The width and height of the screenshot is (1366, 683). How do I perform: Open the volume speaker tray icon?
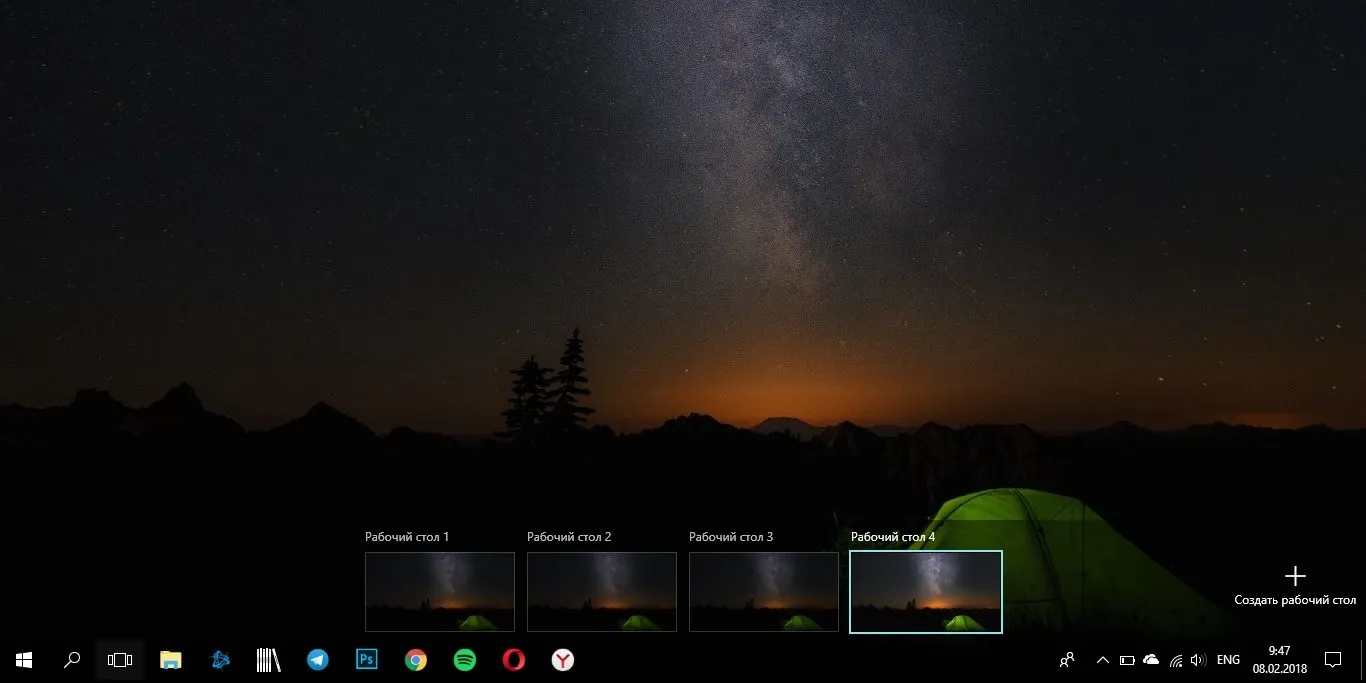pyautogui.click(x=1198, y=660)
